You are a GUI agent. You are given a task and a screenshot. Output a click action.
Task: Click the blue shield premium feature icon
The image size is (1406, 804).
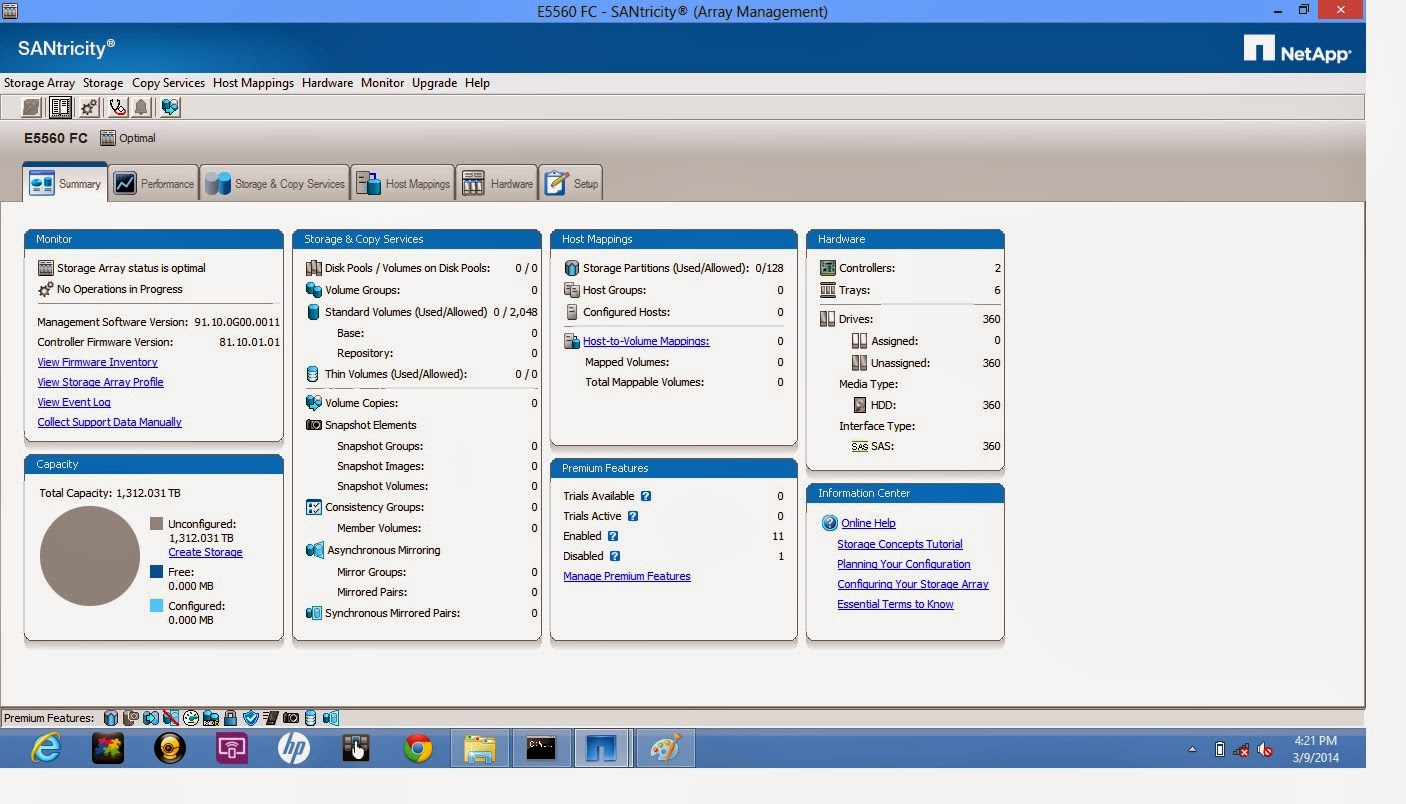(250, 717)
